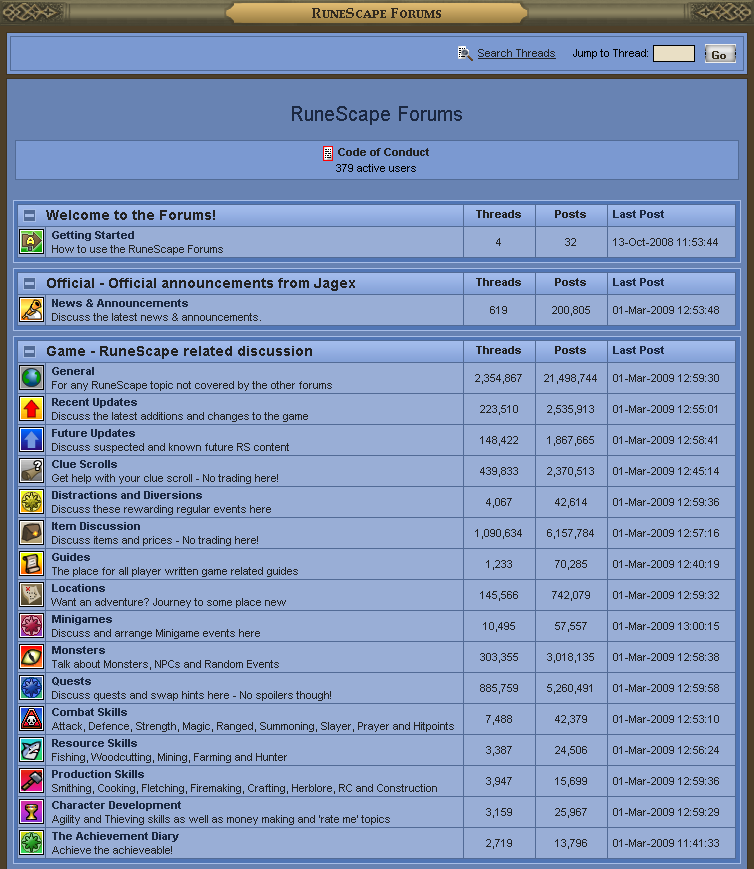Viewport: 754px width, 869px height.
Task: Click the Clue Scrolls icon
Action: (x=32, y=471)
